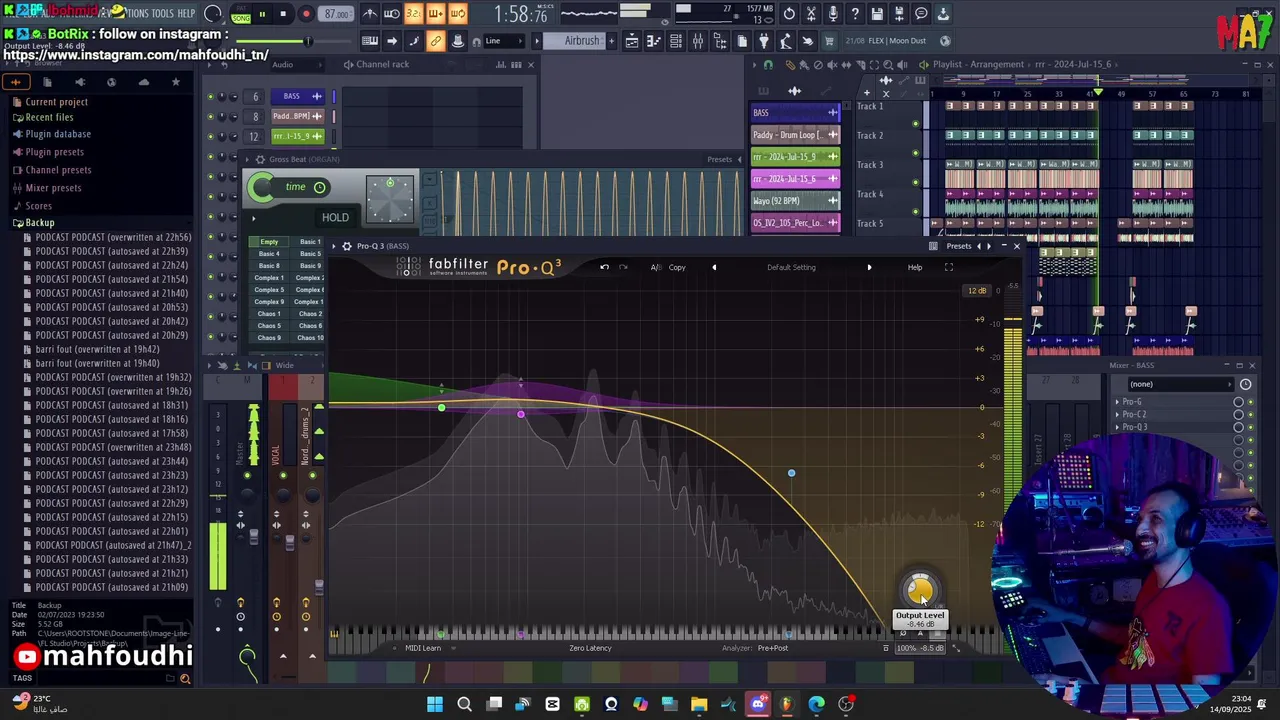Save project with floppy disk icon
The height and width of the screenshot is (720, 1280).
(877, 14)
